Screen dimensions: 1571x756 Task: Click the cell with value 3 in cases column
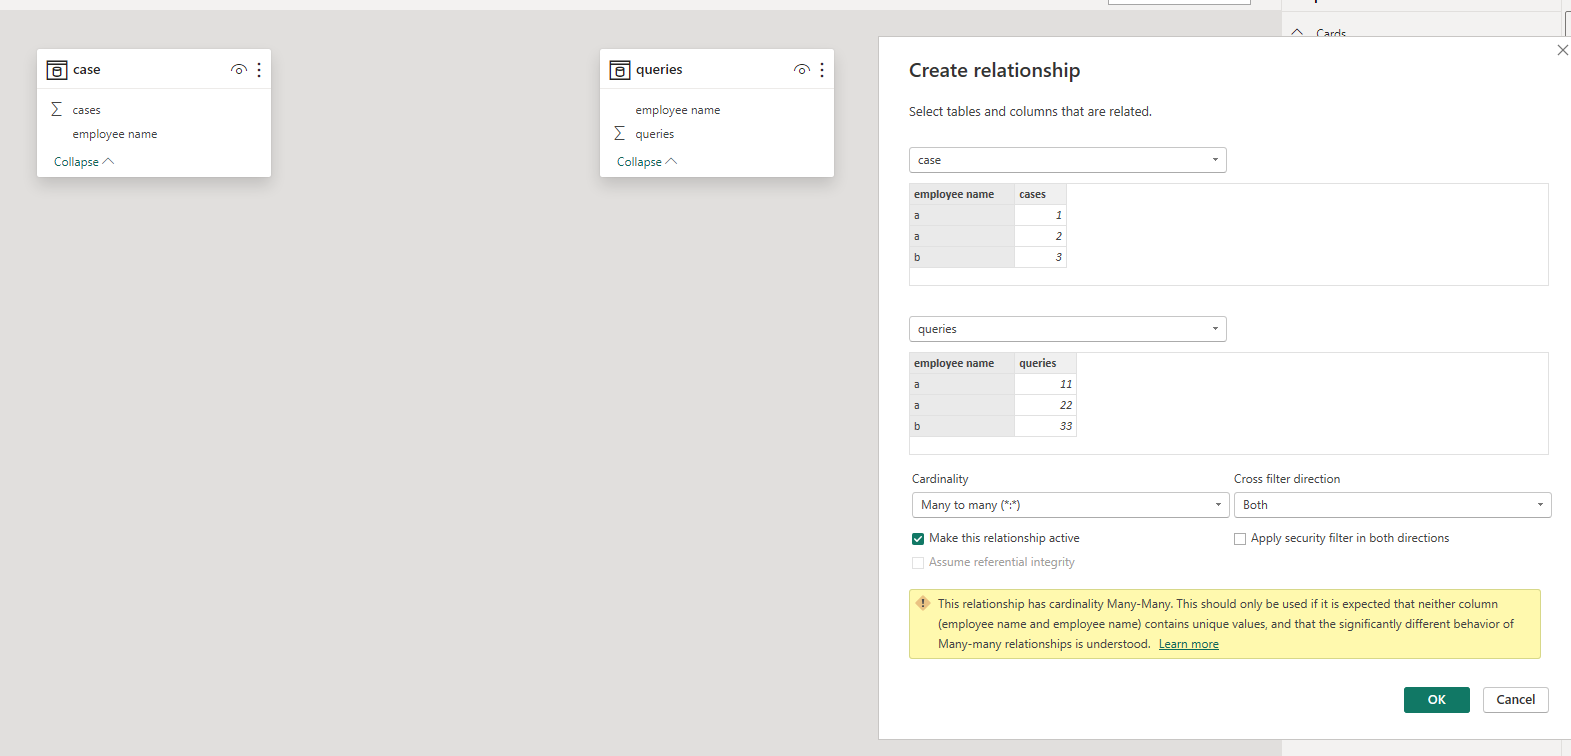(x=1040, y=257)
